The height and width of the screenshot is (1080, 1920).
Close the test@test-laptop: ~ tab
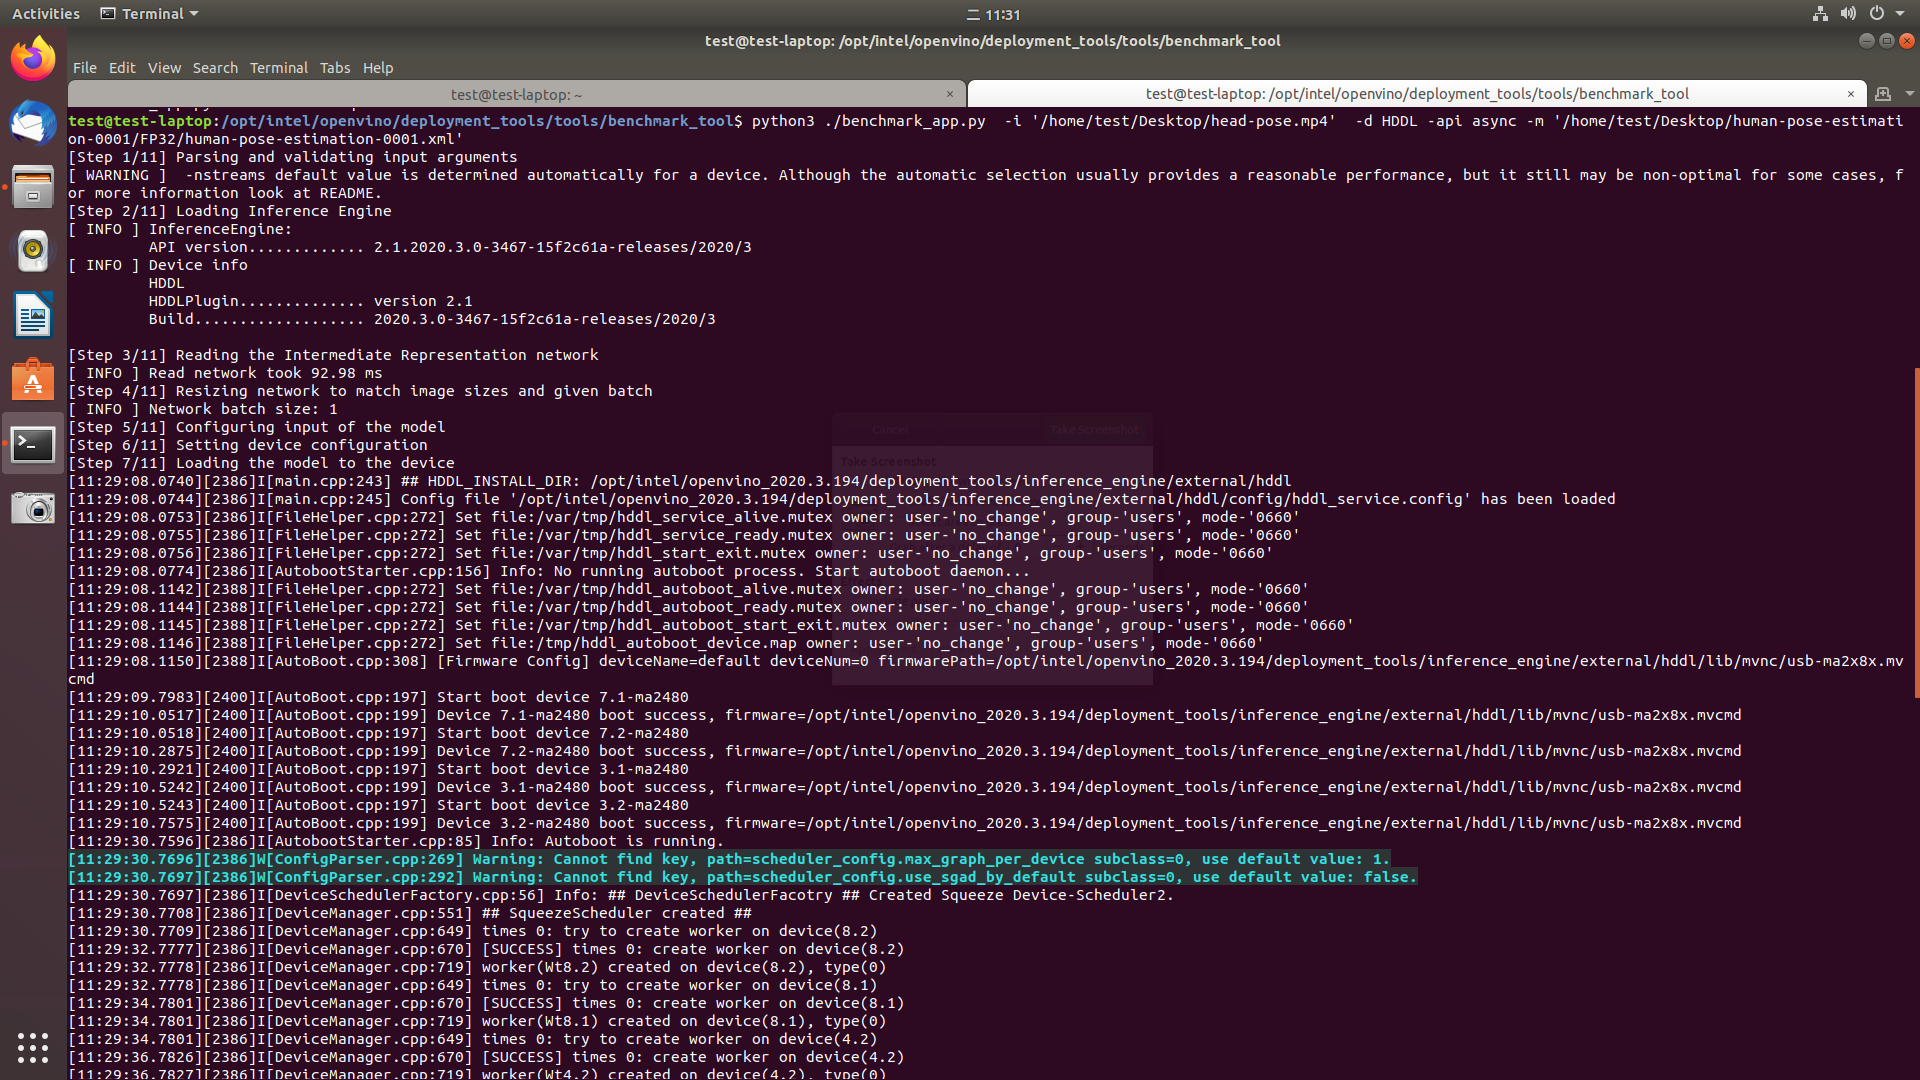[950, 94]
